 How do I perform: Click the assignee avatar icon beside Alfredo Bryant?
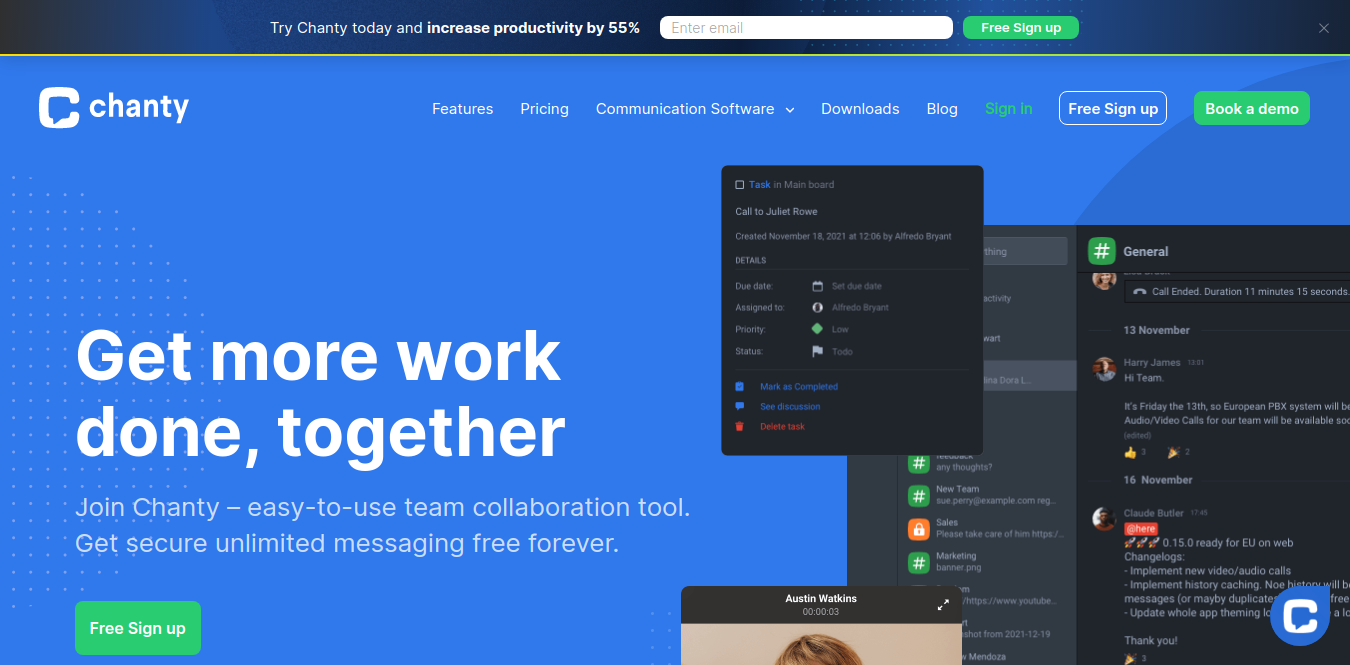coord(817,308)
